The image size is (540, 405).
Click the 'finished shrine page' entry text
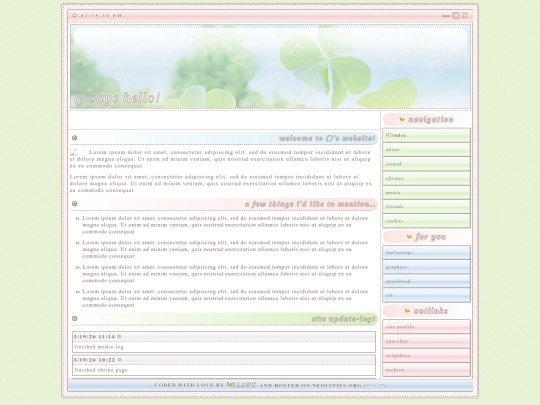(x=101, y=370)
